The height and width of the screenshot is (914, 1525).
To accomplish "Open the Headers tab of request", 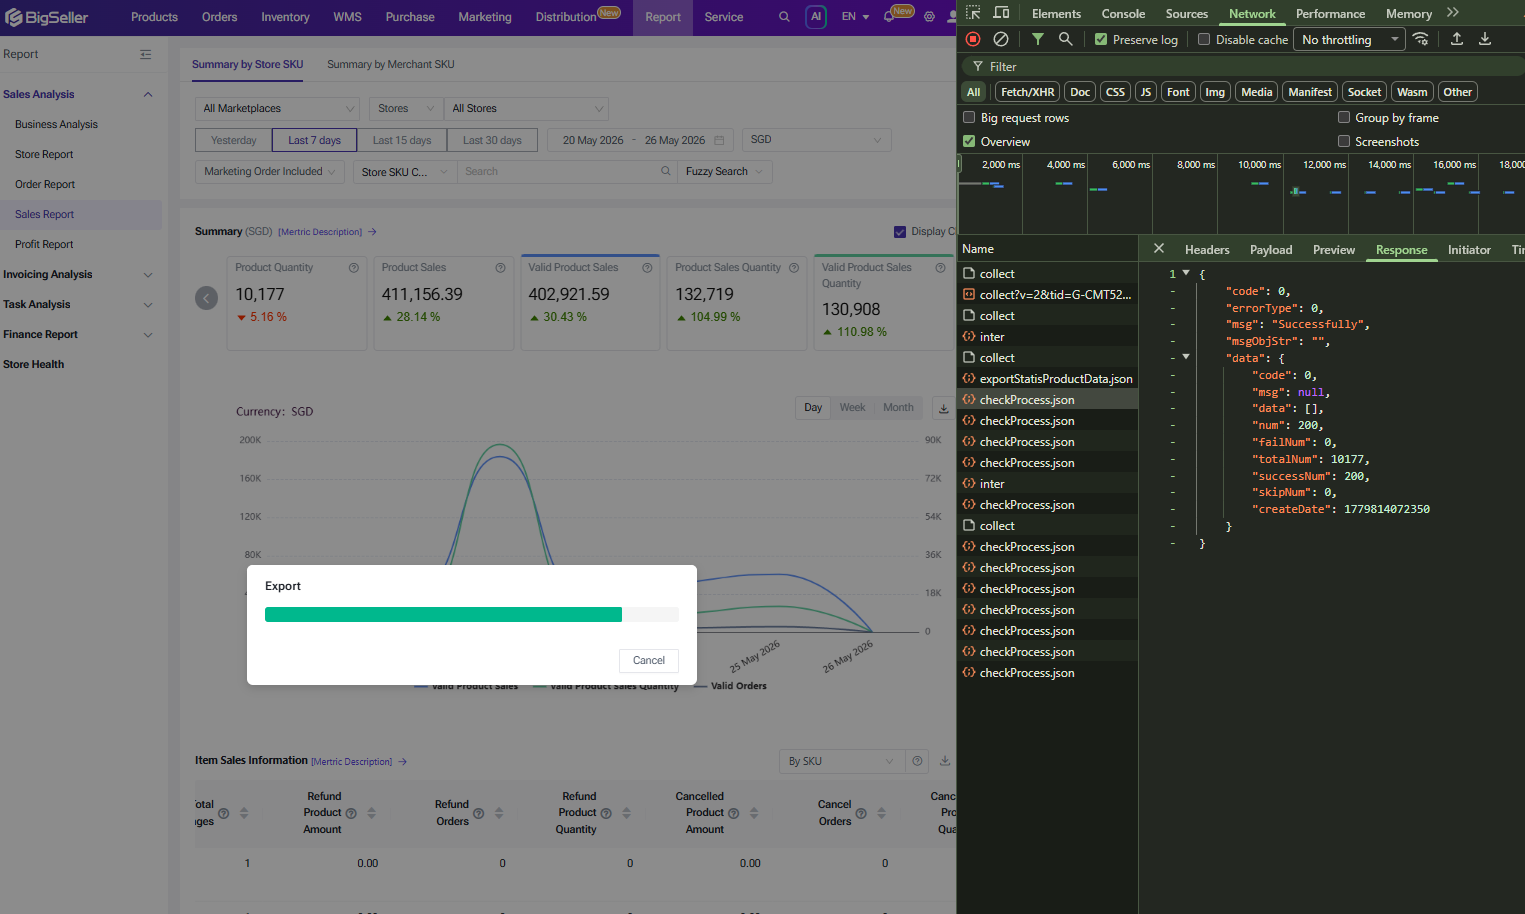I will coord(1207,249).
